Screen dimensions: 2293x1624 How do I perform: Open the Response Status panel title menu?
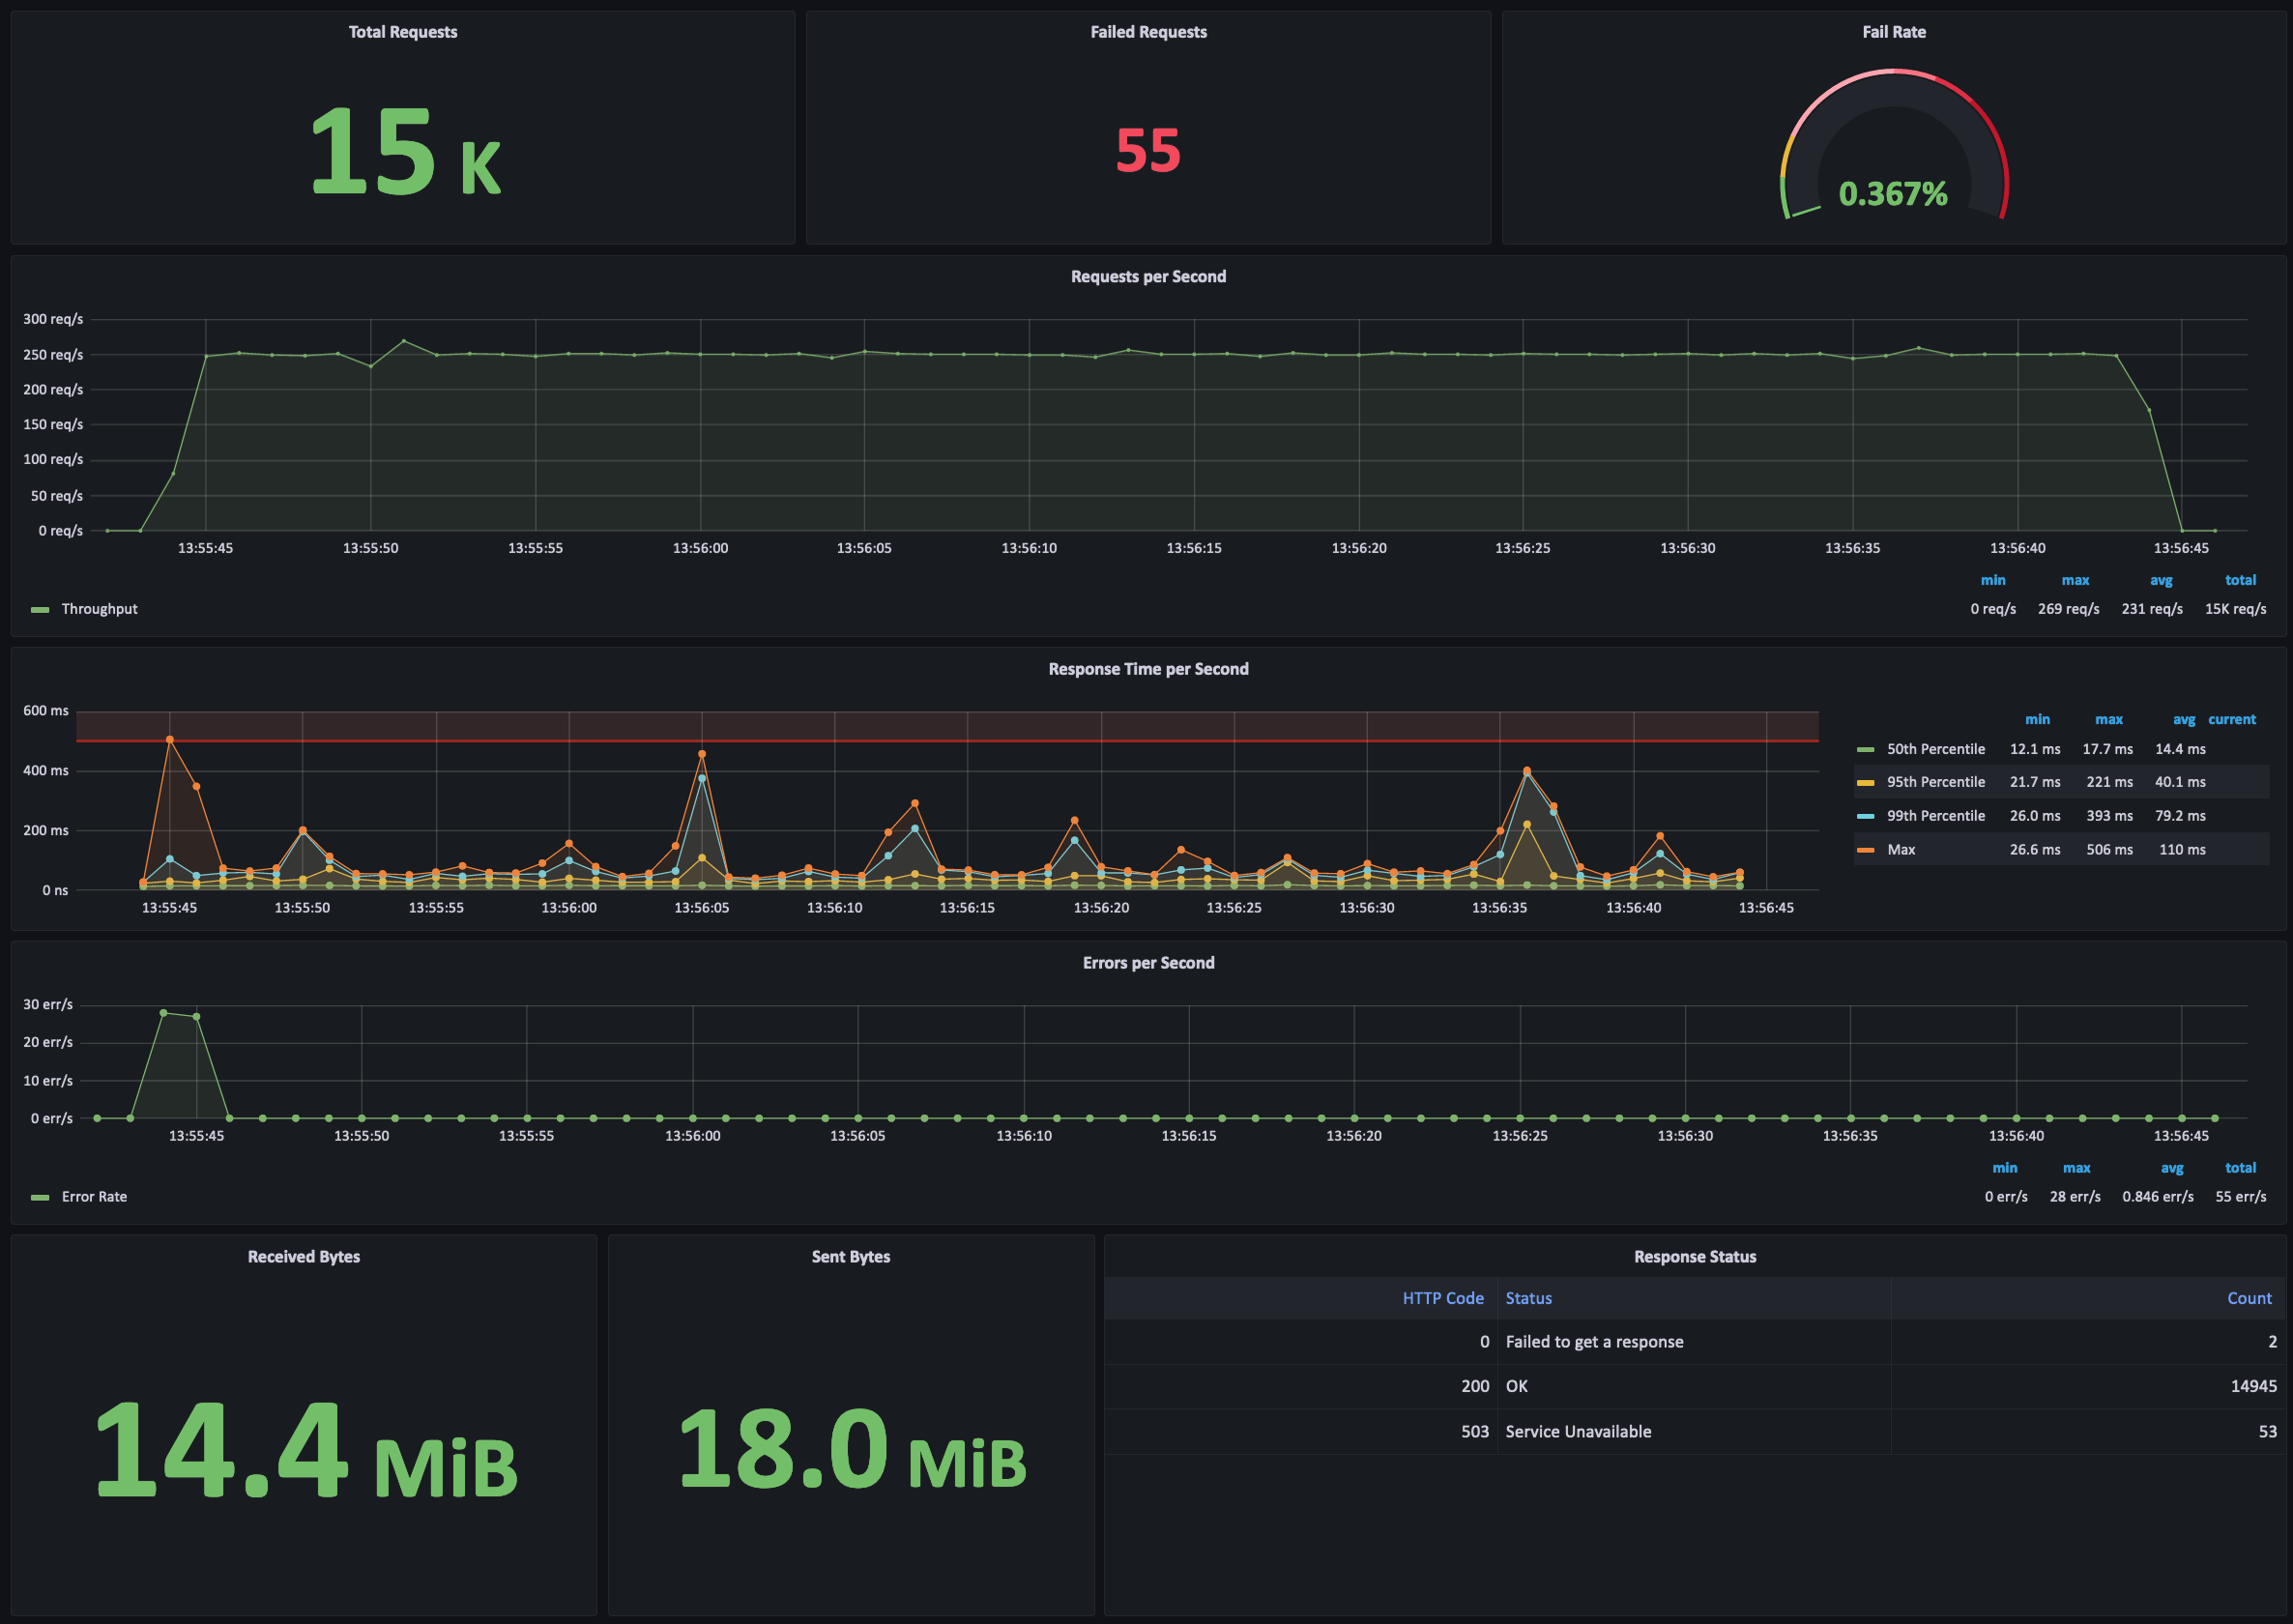click(1695, 1257)
